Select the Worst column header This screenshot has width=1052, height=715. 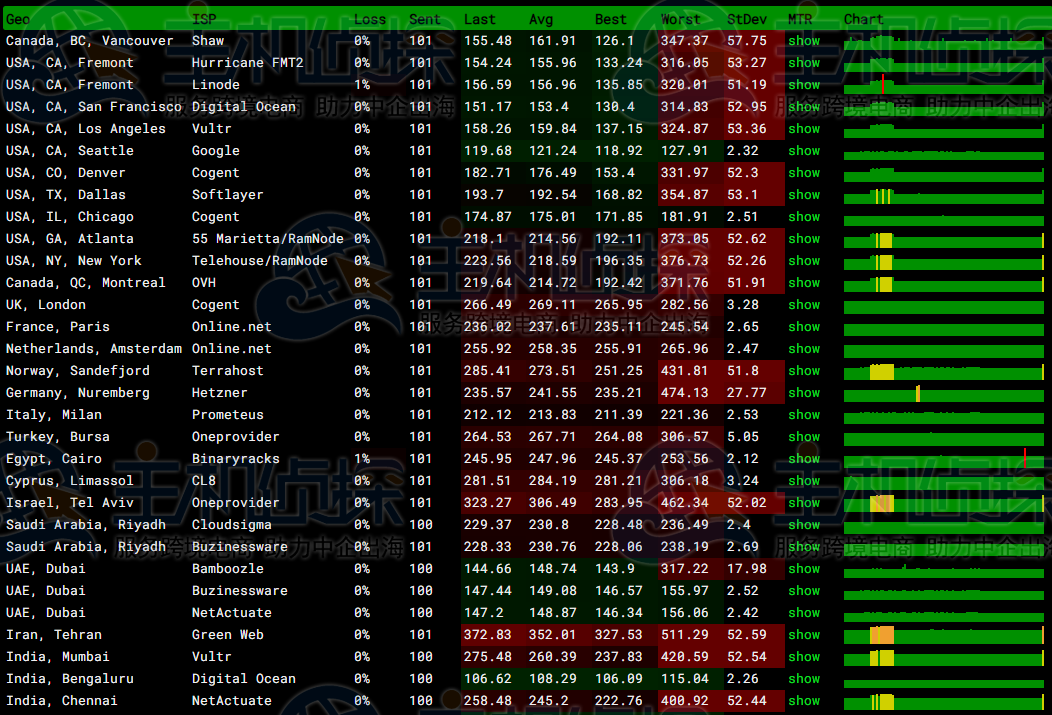coord(680,19)
